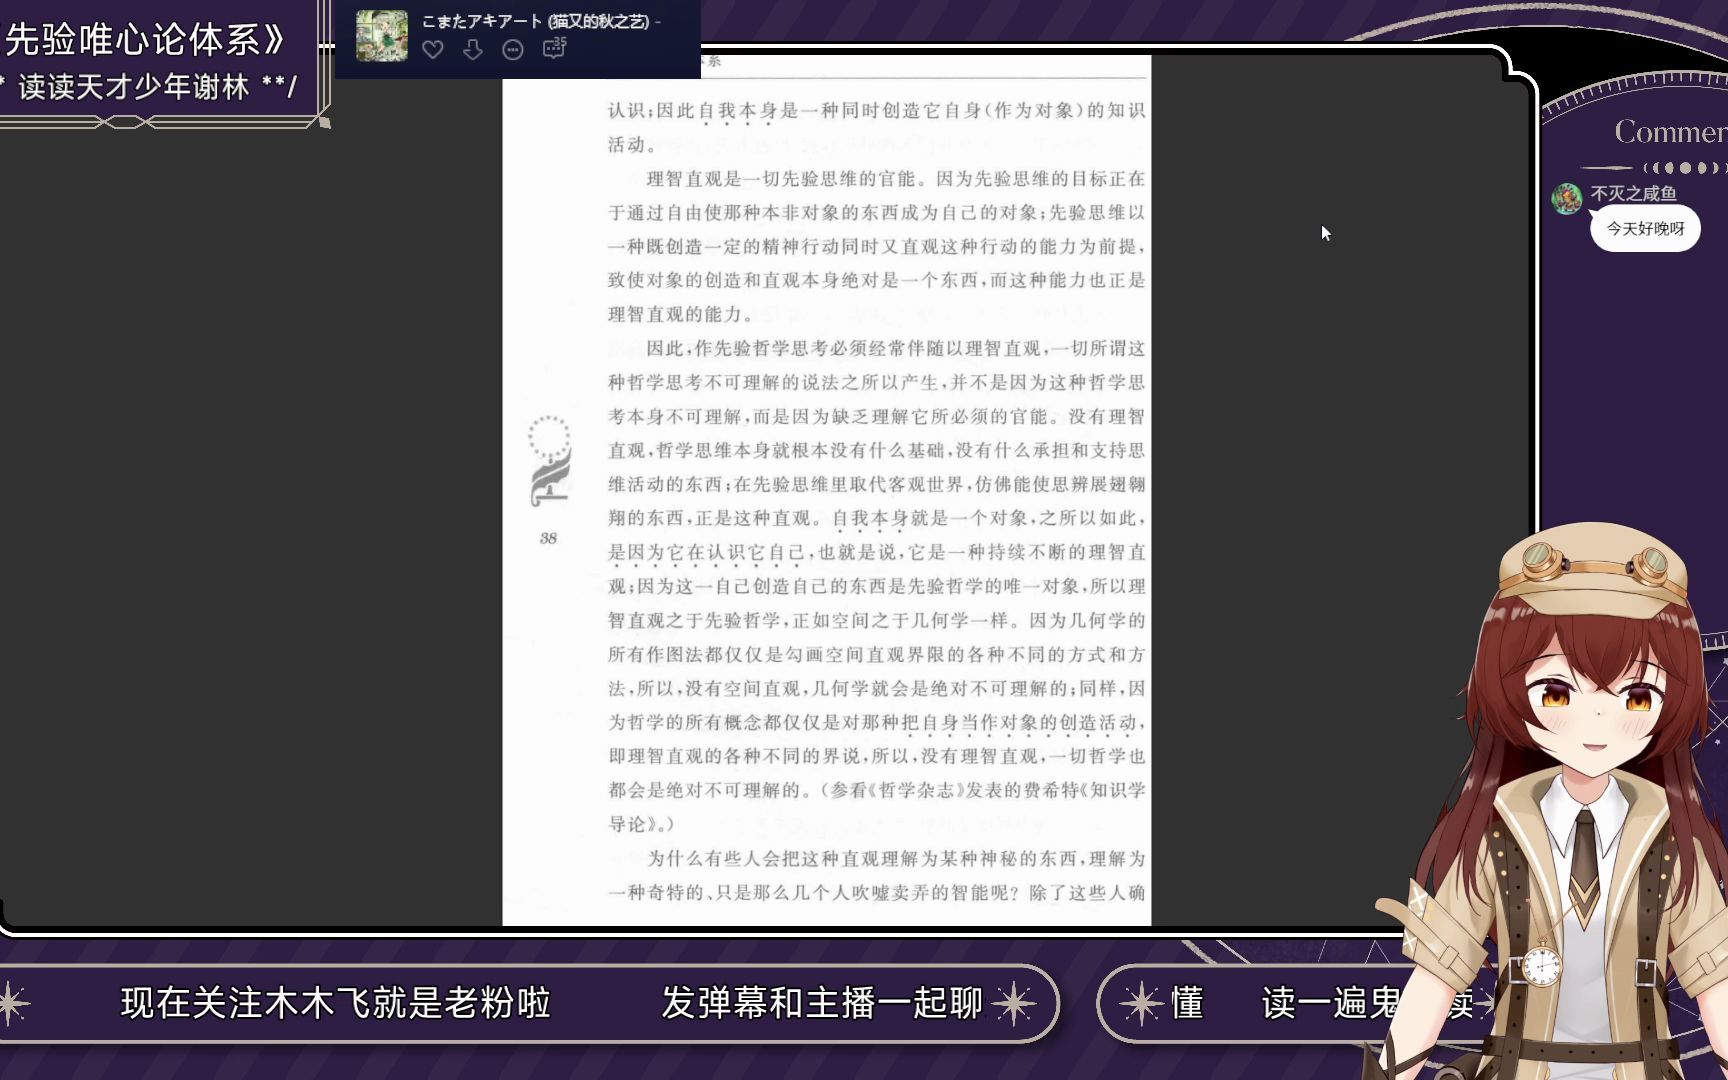The image size is (1728, 1080).
Task: Open the avatar of commenter 不灭之咸鱼
Action: point(1566,198)
